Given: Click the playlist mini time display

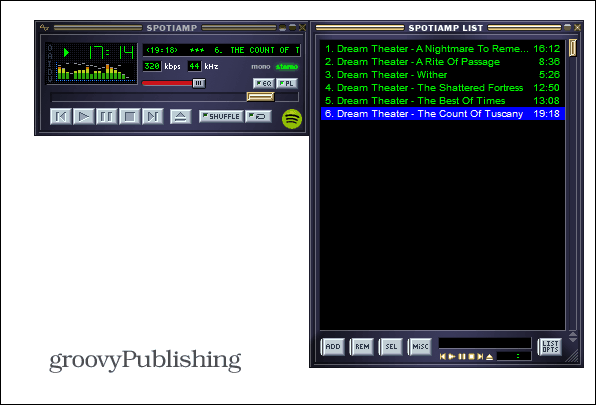Looking at the screenshot, I should (x=514, y=356).
